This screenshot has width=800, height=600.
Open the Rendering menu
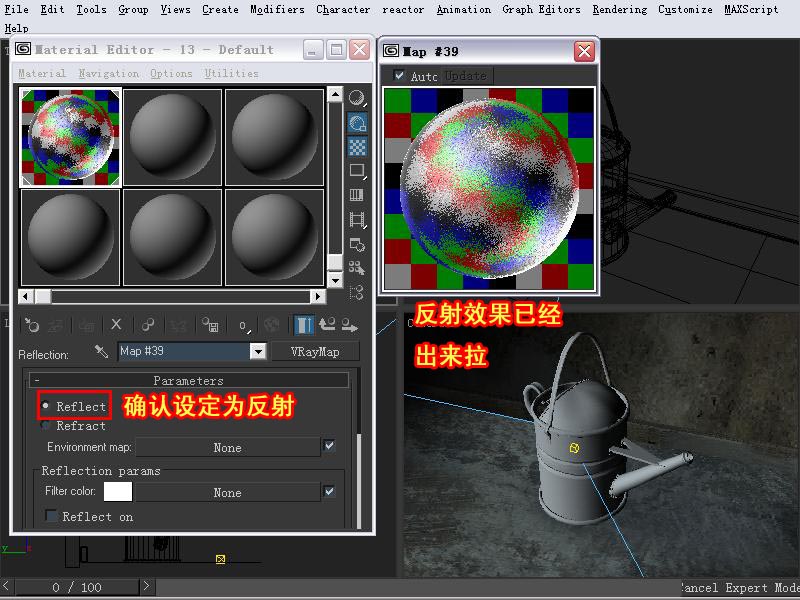[x=619, y=9]
